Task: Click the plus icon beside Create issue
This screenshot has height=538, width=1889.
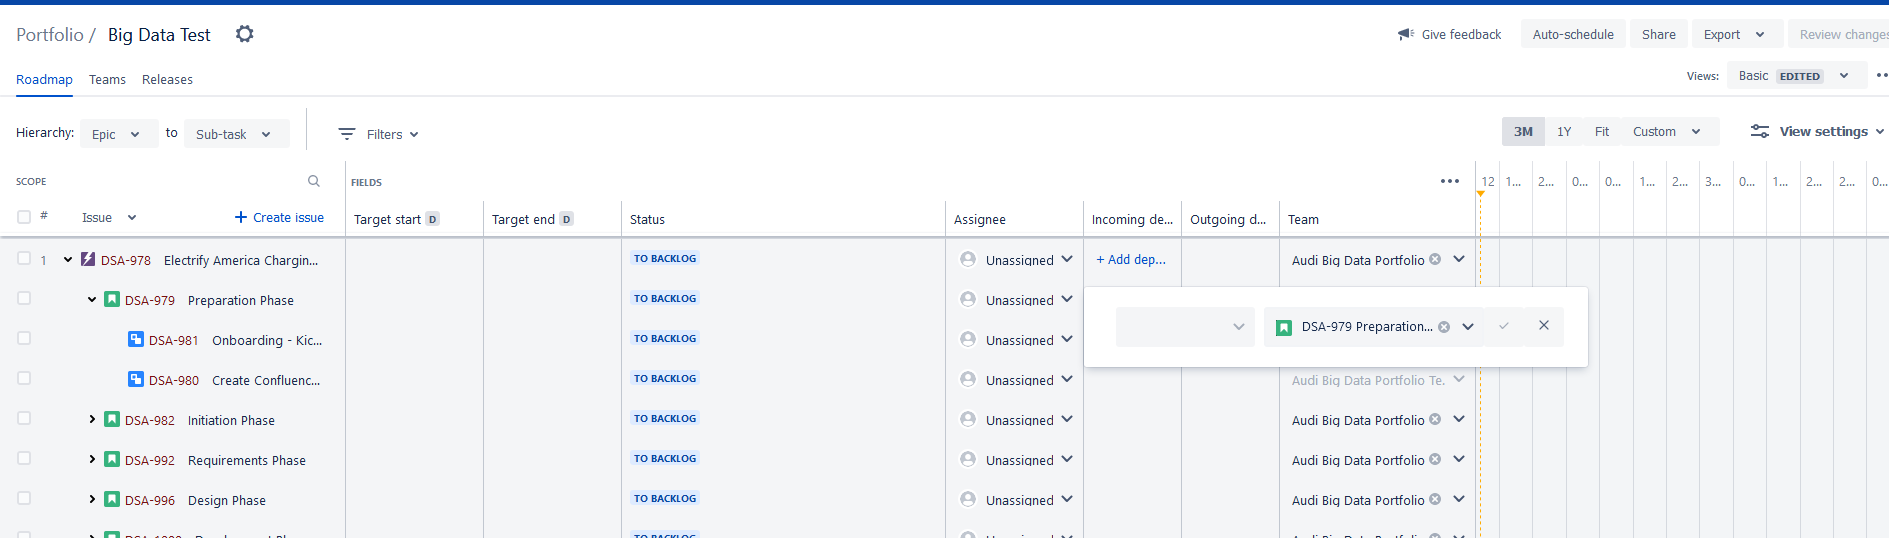Action: pos(240,217)
